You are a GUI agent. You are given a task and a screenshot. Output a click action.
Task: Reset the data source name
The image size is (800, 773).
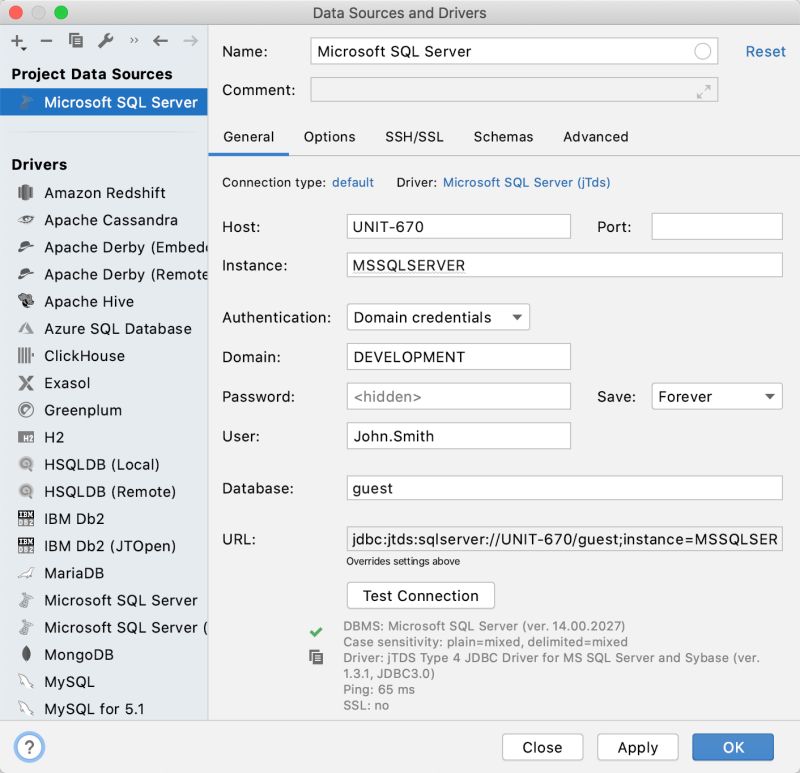click(765, 51)
